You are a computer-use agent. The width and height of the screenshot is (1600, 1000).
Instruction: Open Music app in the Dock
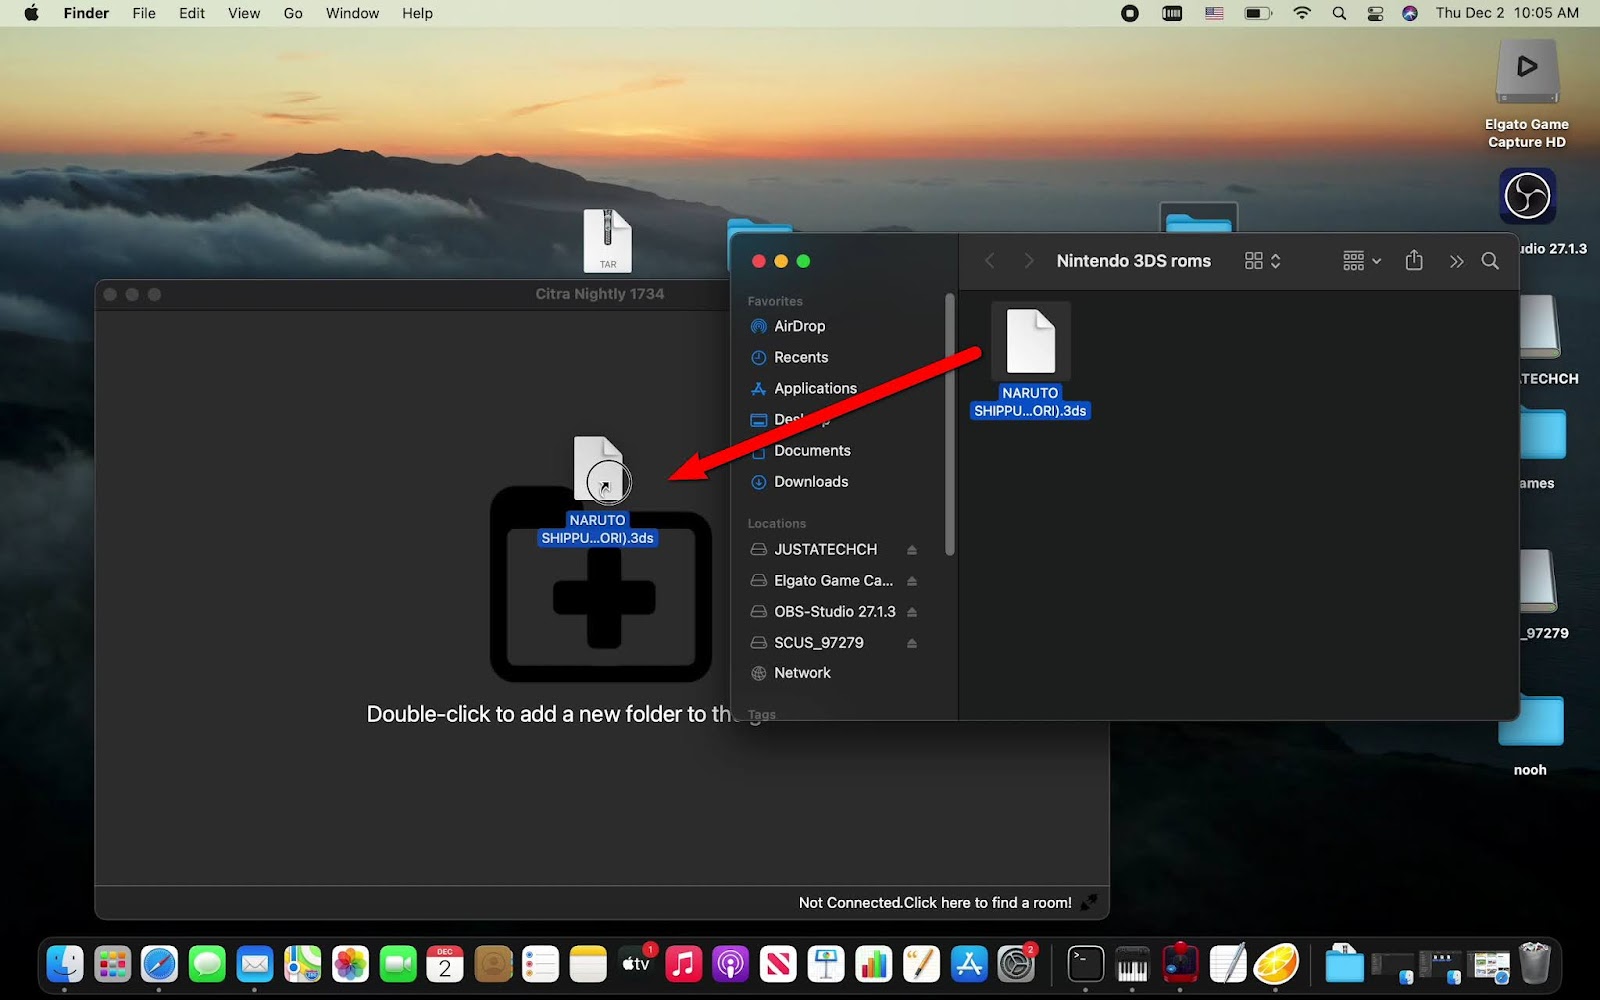click(x=683, y=965)
